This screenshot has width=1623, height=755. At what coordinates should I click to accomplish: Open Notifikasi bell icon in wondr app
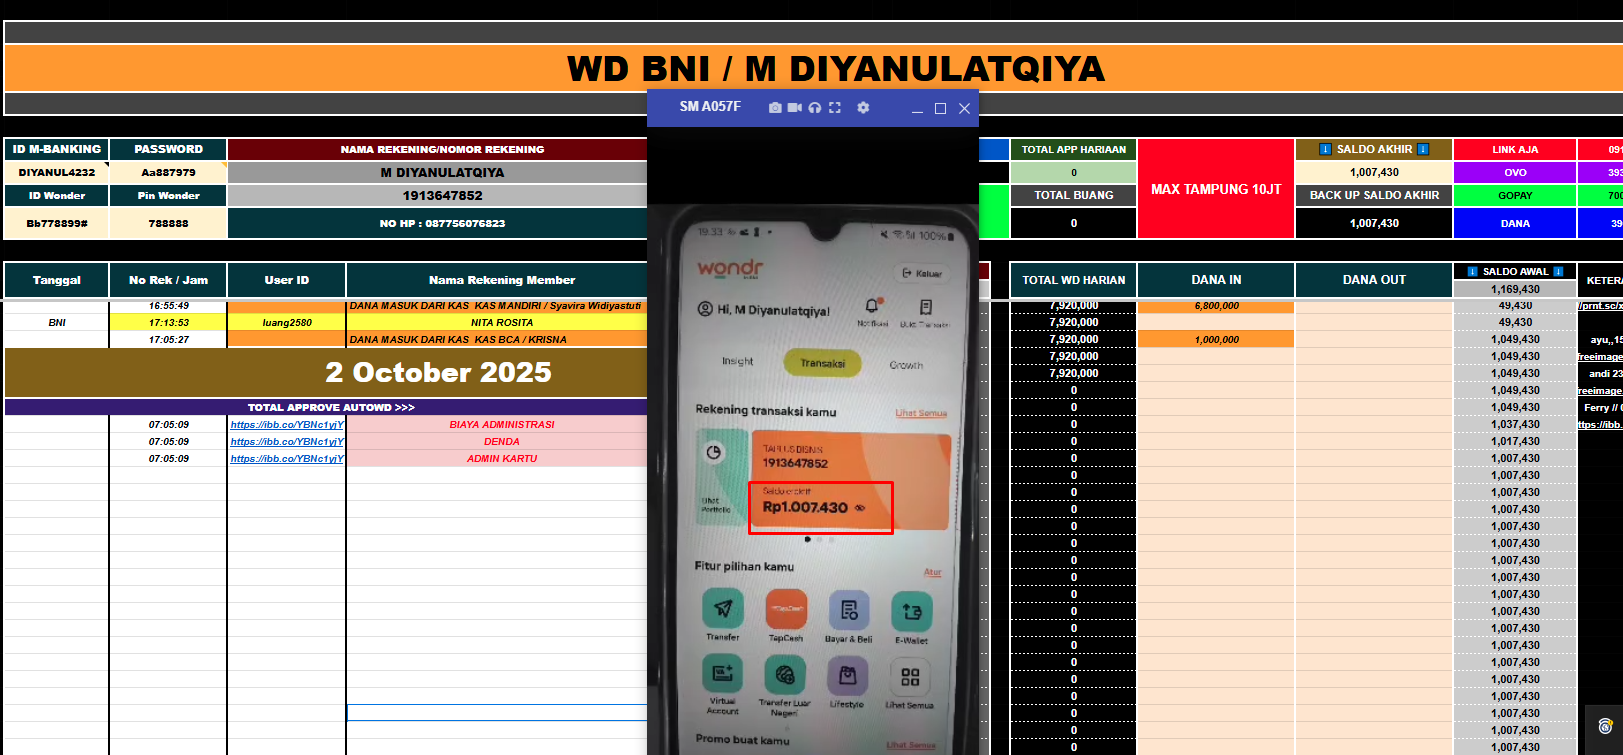(x=872, y=306)
